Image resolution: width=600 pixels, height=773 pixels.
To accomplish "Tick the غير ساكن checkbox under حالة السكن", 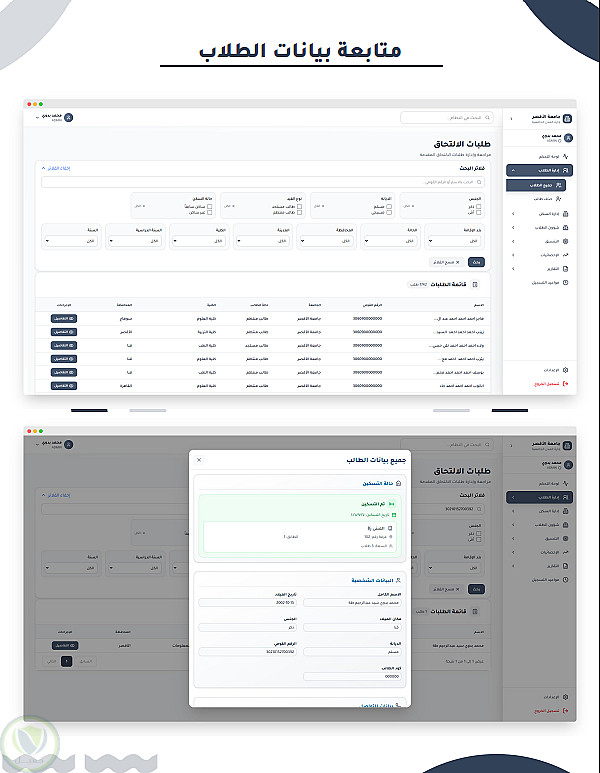I will tap(209, 212).
